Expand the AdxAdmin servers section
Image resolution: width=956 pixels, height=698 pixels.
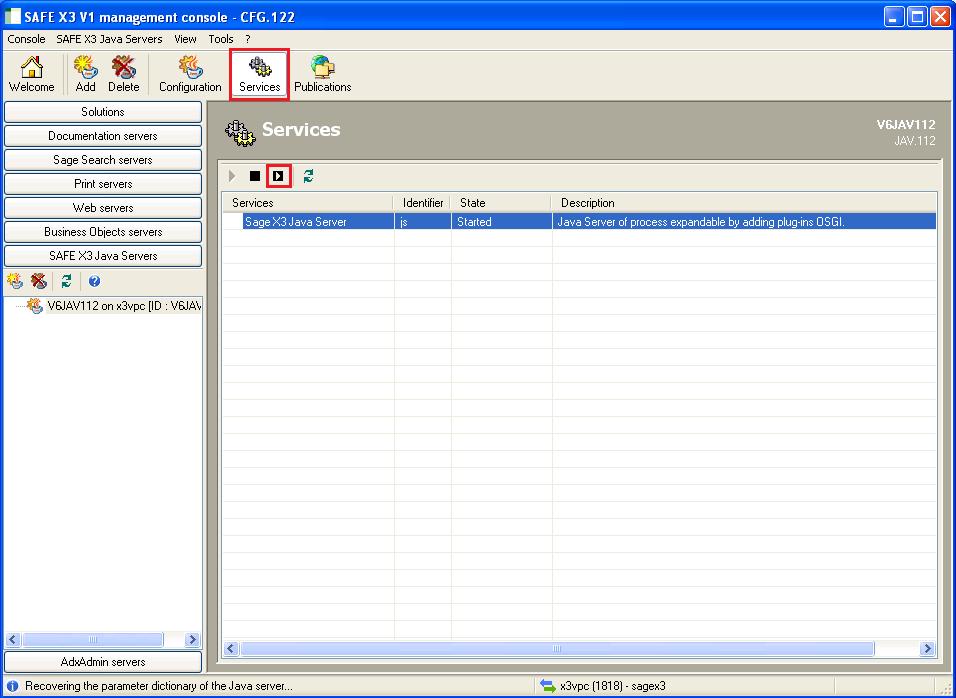tap(103, 662)
